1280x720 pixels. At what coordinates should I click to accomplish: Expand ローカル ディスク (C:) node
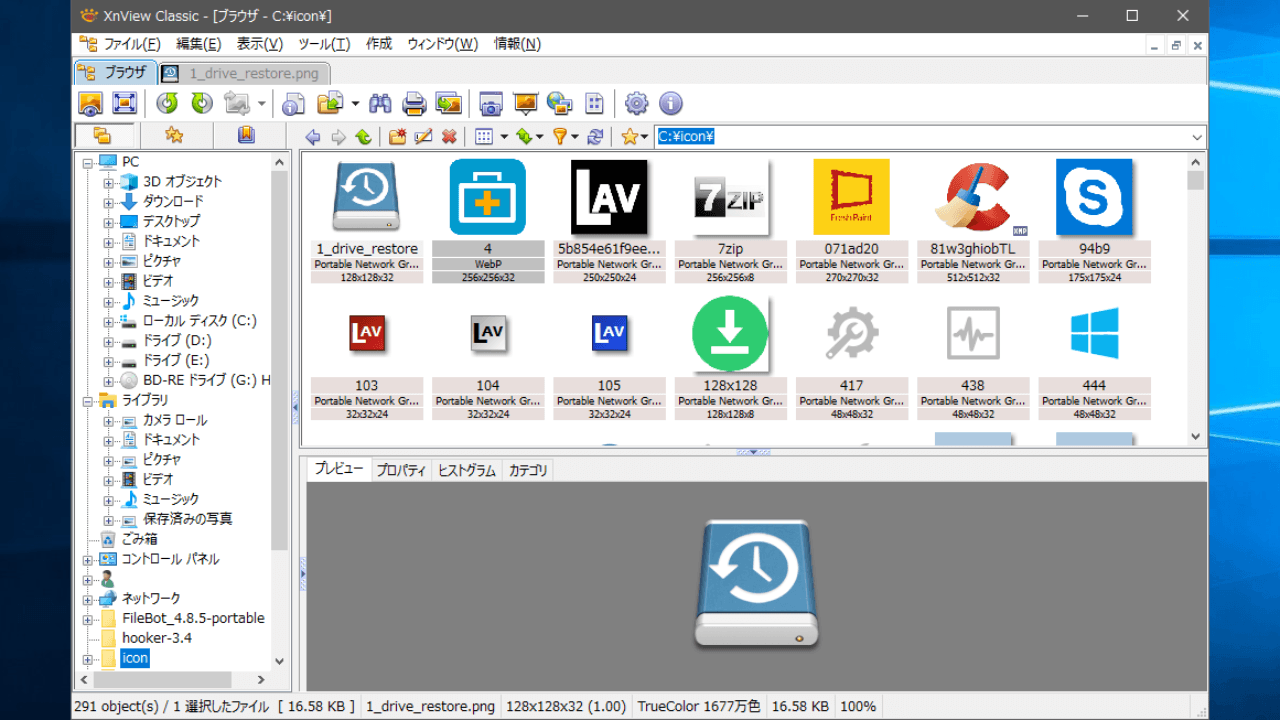[x=108, y=321]
